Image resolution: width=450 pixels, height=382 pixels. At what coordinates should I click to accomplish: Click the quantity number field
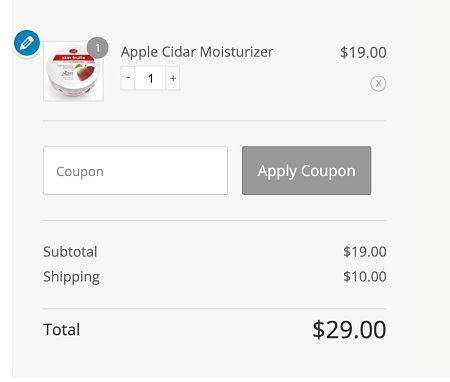click(x=150, y=78)
